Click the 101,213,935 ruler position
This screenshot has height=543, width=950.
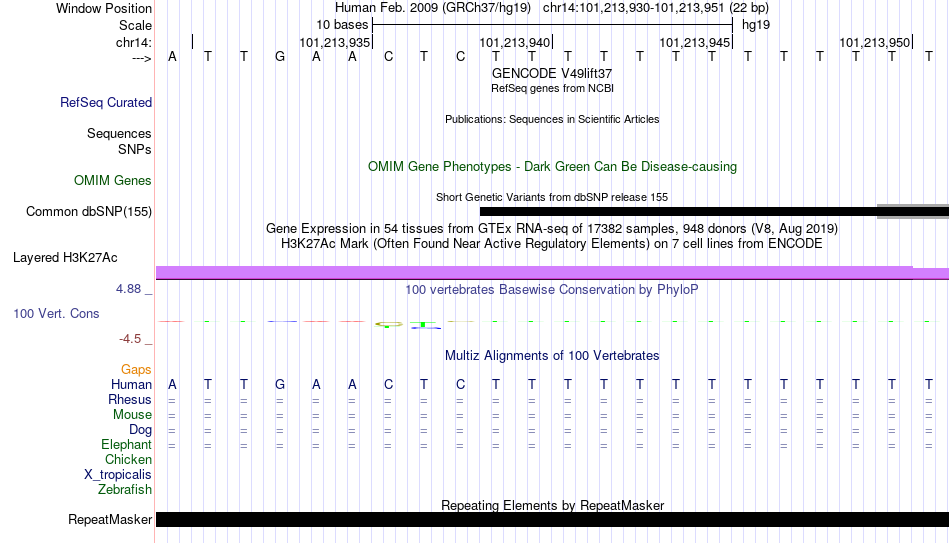point(334,42)
